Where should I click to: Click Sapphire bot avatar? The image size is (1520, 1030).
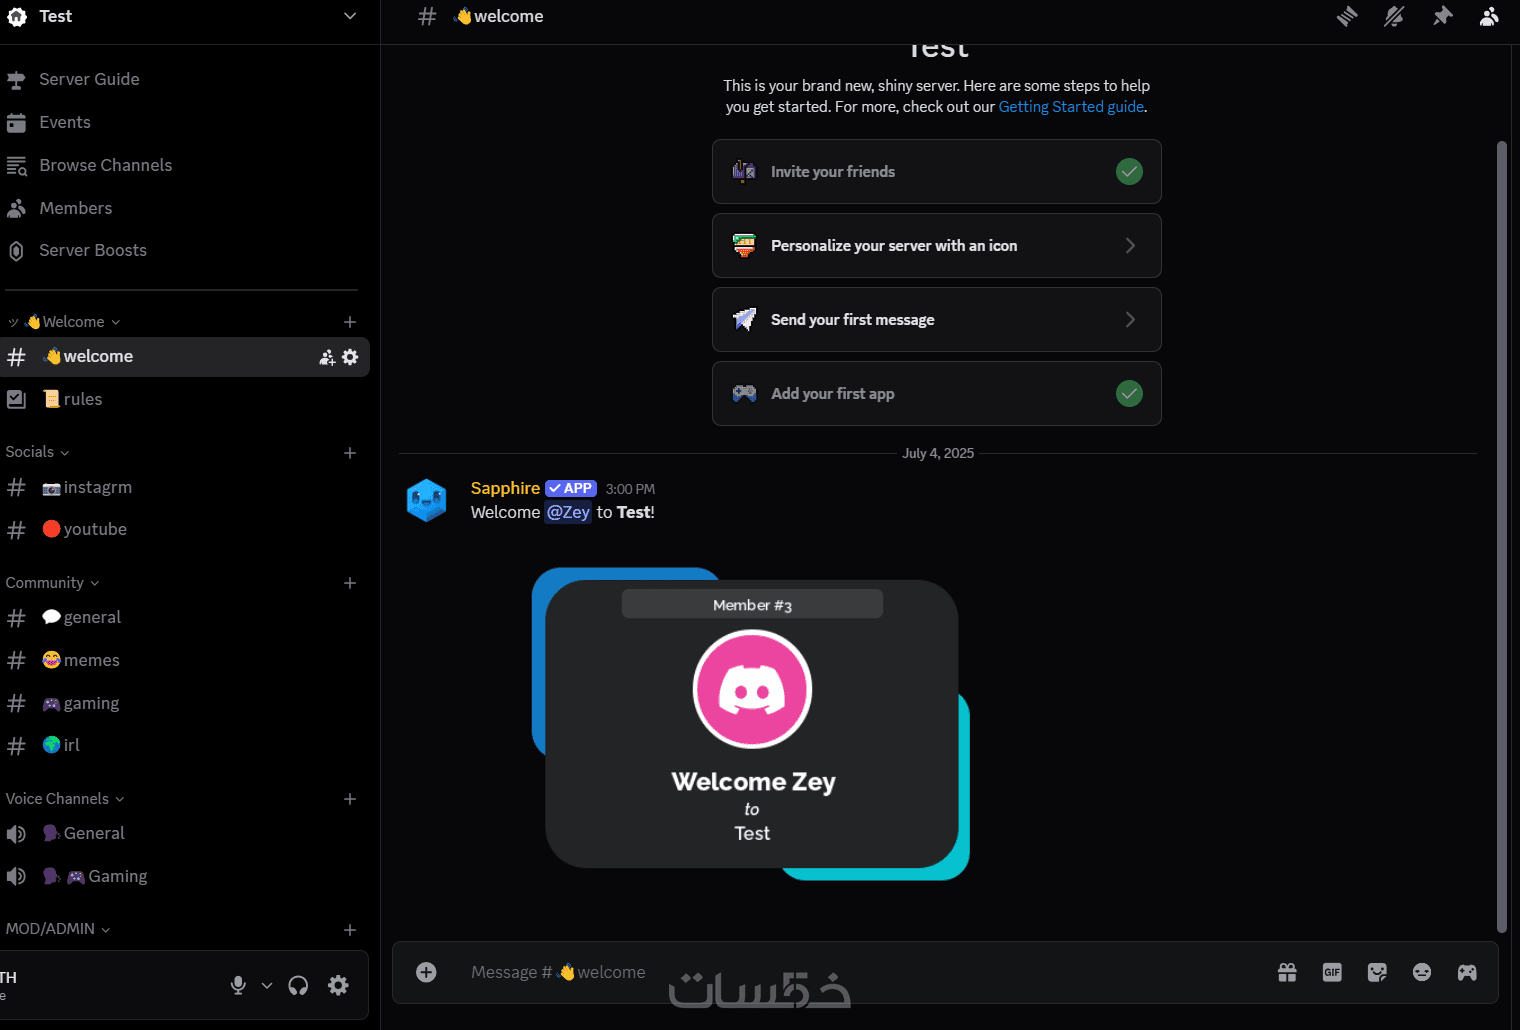(426, 500)
